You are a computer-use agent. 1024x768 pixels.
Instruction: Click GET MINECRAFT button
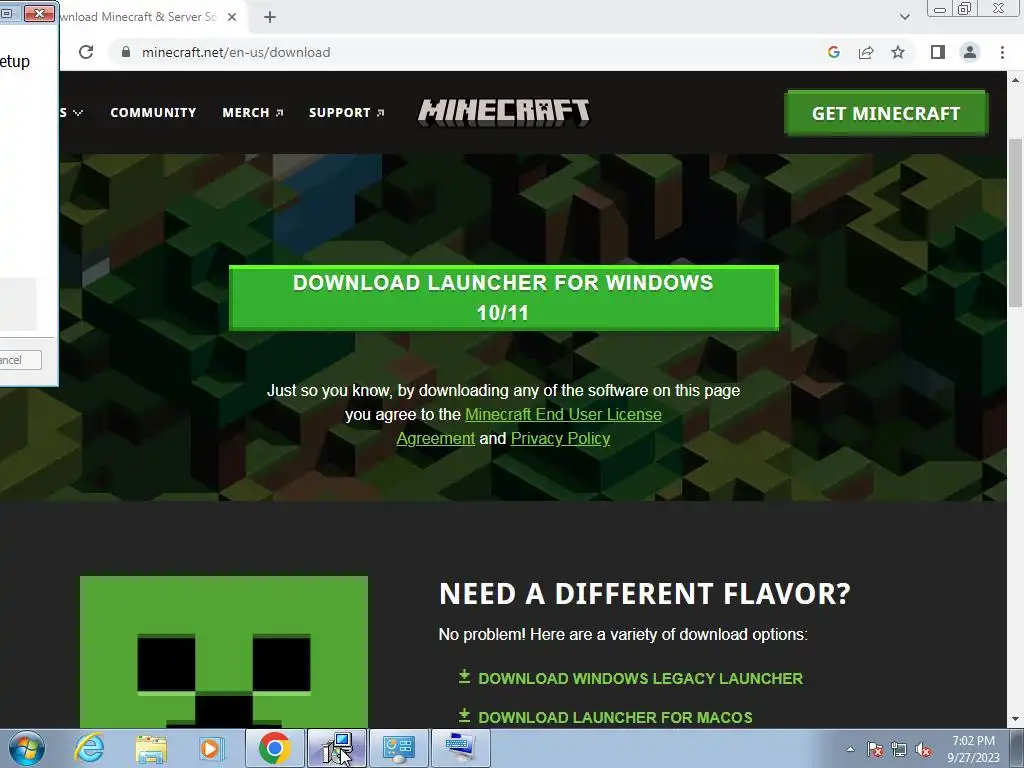[886, 113]
